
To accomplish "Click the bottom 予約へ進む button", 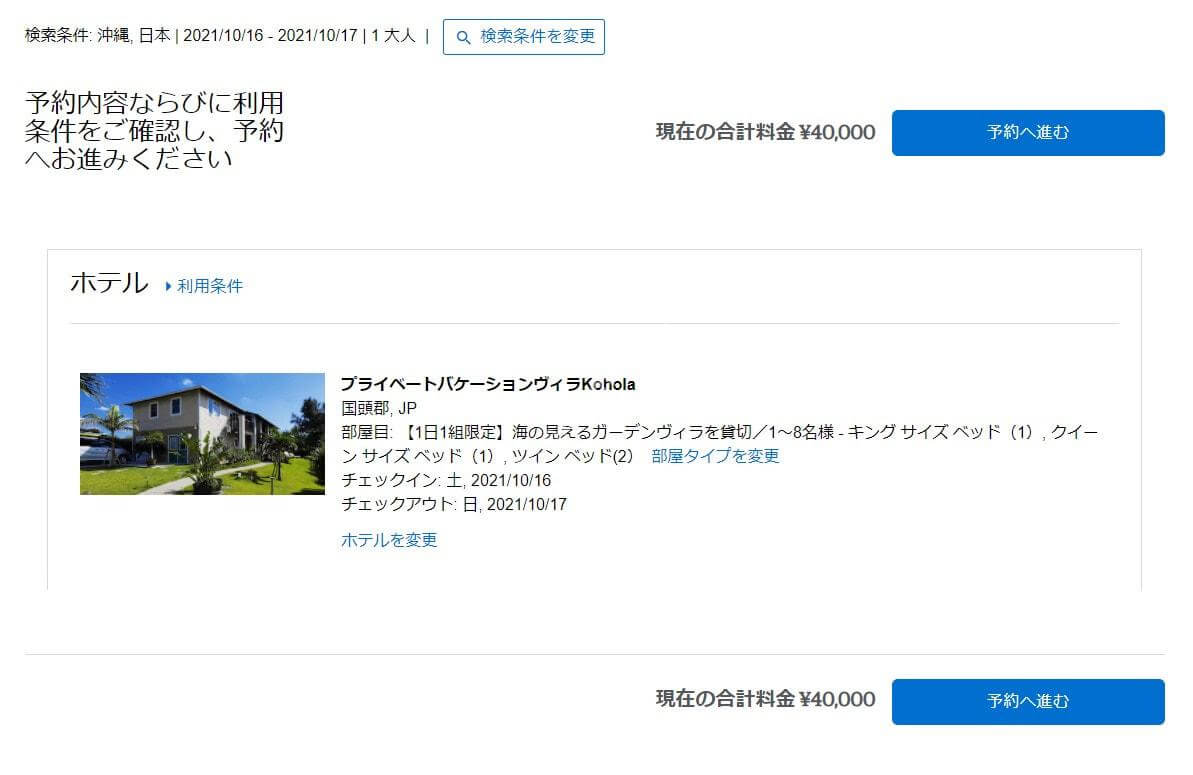I will click(x=1028, y=701).
